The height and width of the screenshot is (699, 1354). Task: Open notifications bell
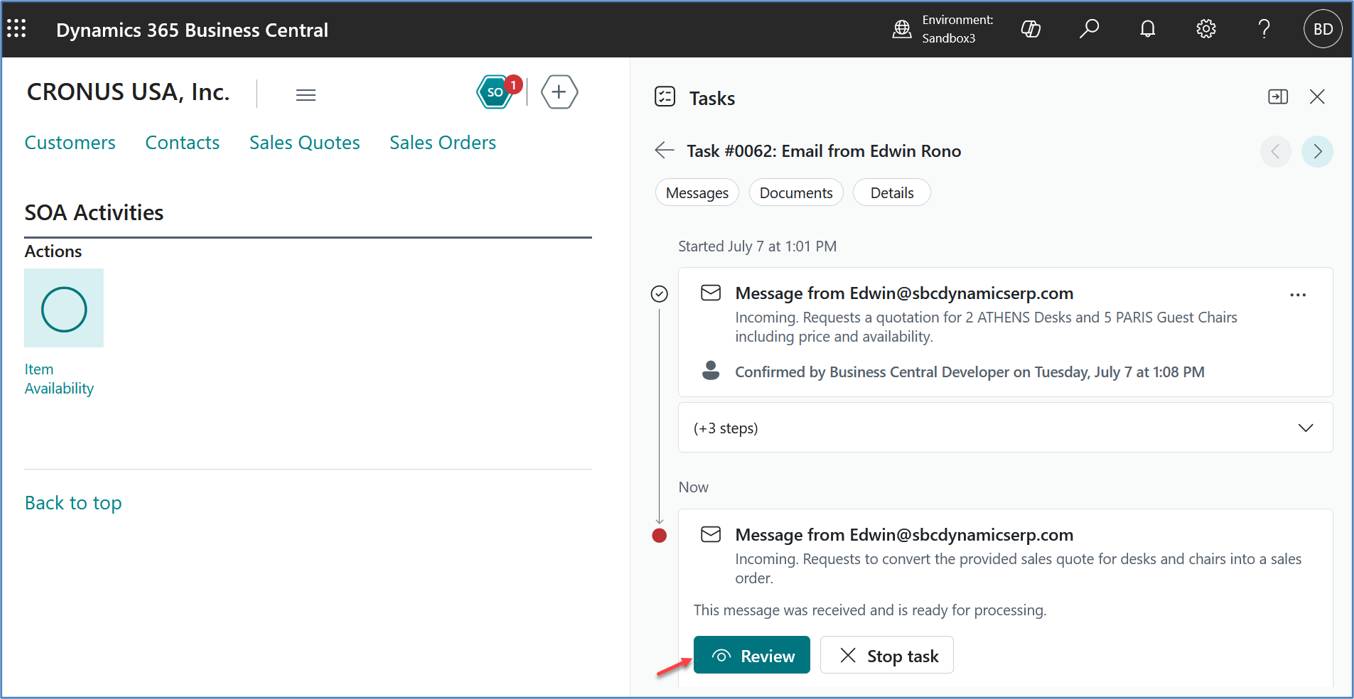1148,29
